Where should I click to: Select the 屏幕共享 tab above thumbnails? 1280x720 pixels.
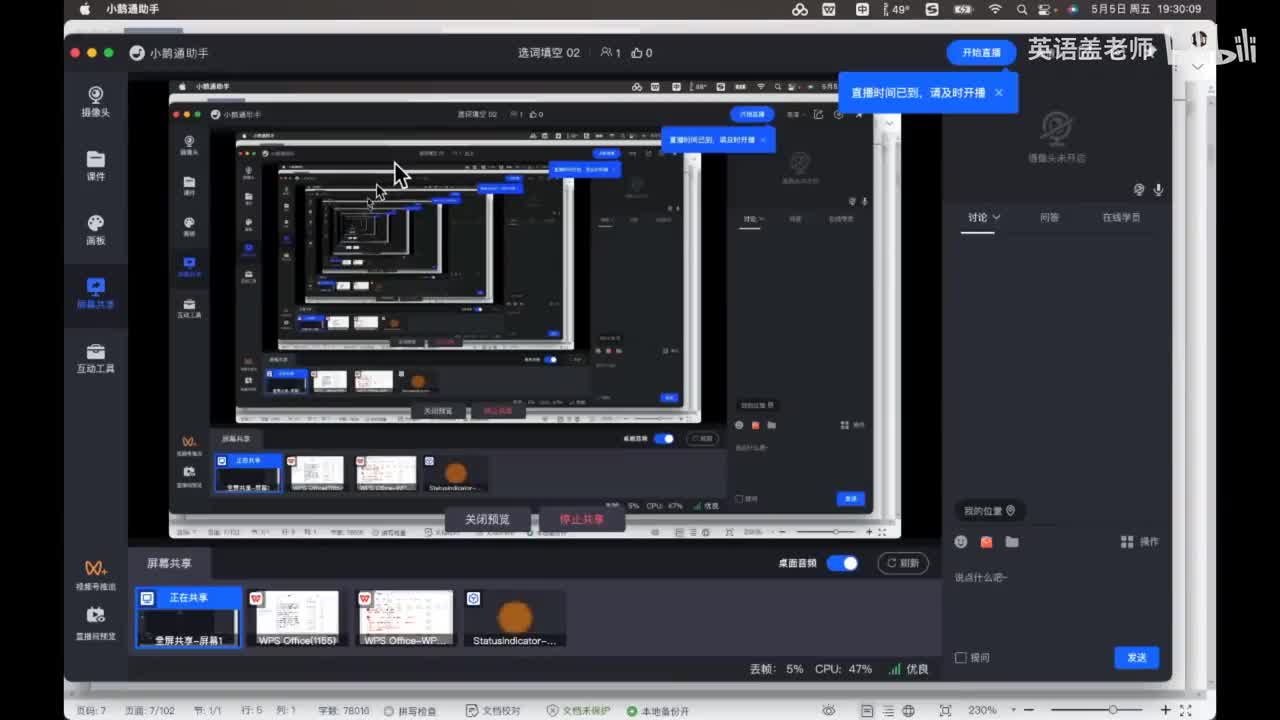pyautogui.click(x=169, y=563)
